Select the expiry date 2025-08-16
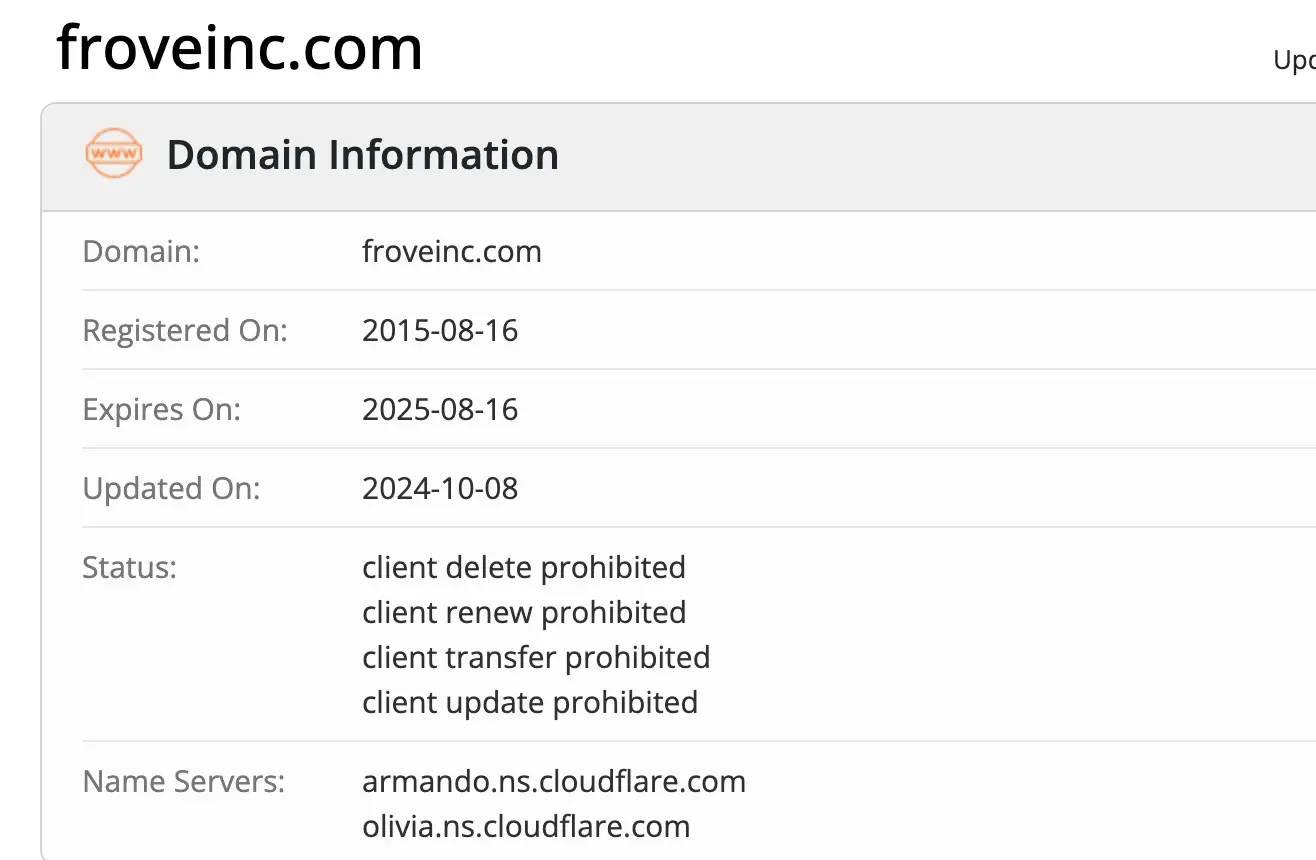This screenshot has height=860, width=1316. tap(440, 409)
